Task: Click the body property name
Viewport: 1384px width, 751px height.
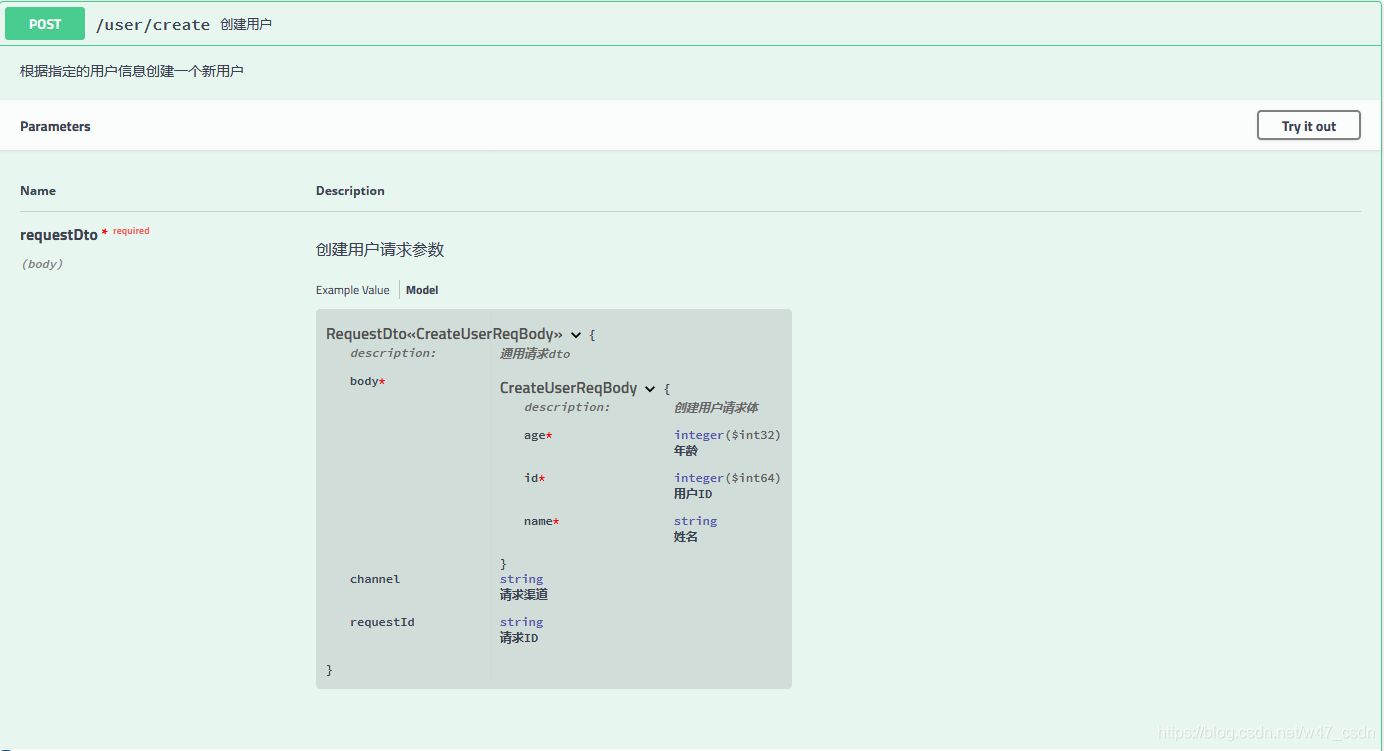Action: click(364, 381)
